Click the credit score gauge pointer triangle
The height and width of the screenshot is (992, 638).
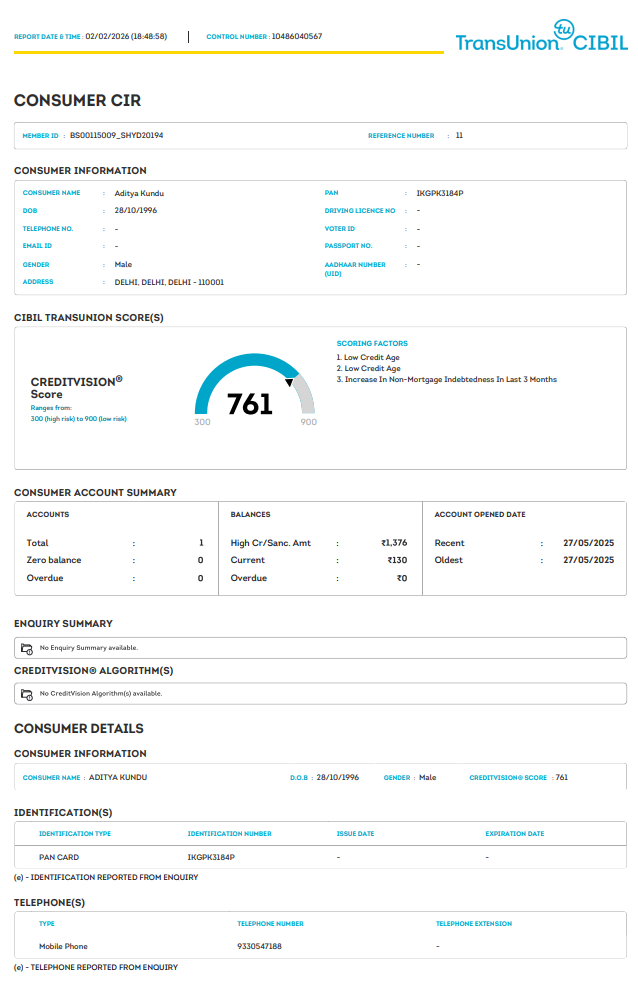pos(289,382)
